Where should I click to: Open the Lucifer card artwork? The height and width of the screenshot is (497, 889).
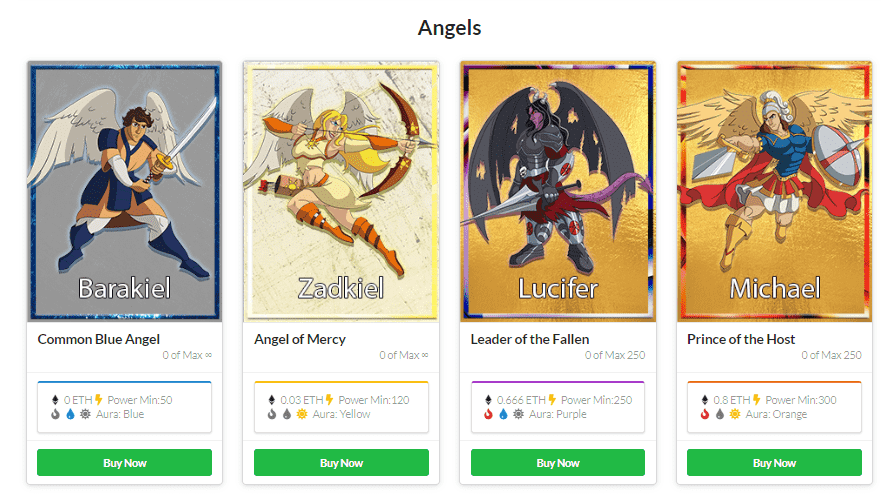pyautogui.click(x=558, y=191)
